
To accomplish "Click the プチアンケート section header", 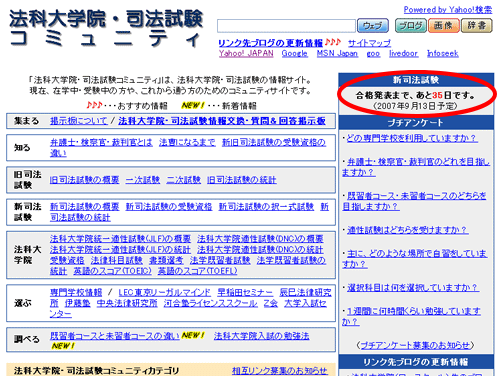I will pos(416,123).
